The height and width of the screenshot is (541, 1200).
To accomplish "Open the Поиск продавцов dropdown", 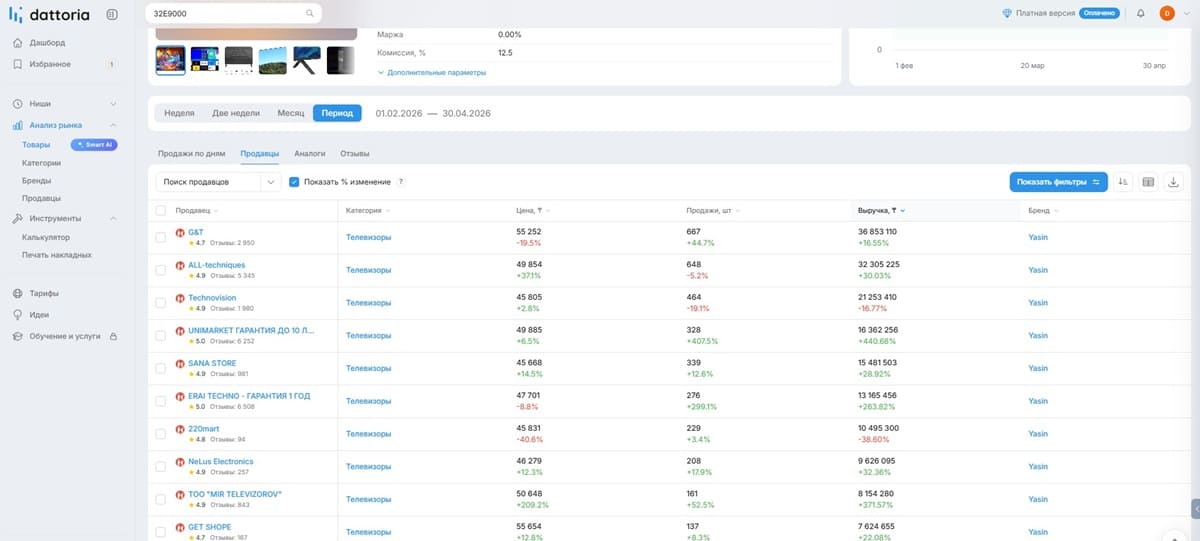I will point(219,182).
